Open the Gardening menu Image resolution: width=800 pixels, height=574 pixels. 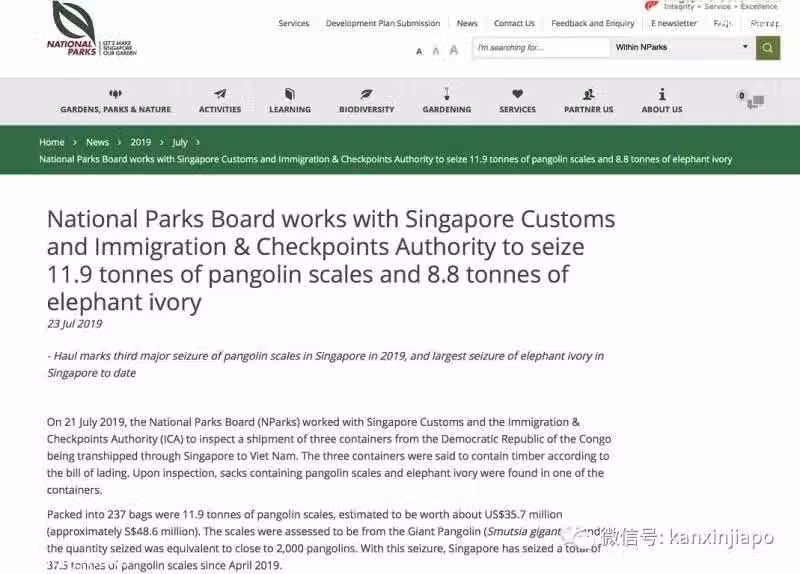[x=446, y=109]
